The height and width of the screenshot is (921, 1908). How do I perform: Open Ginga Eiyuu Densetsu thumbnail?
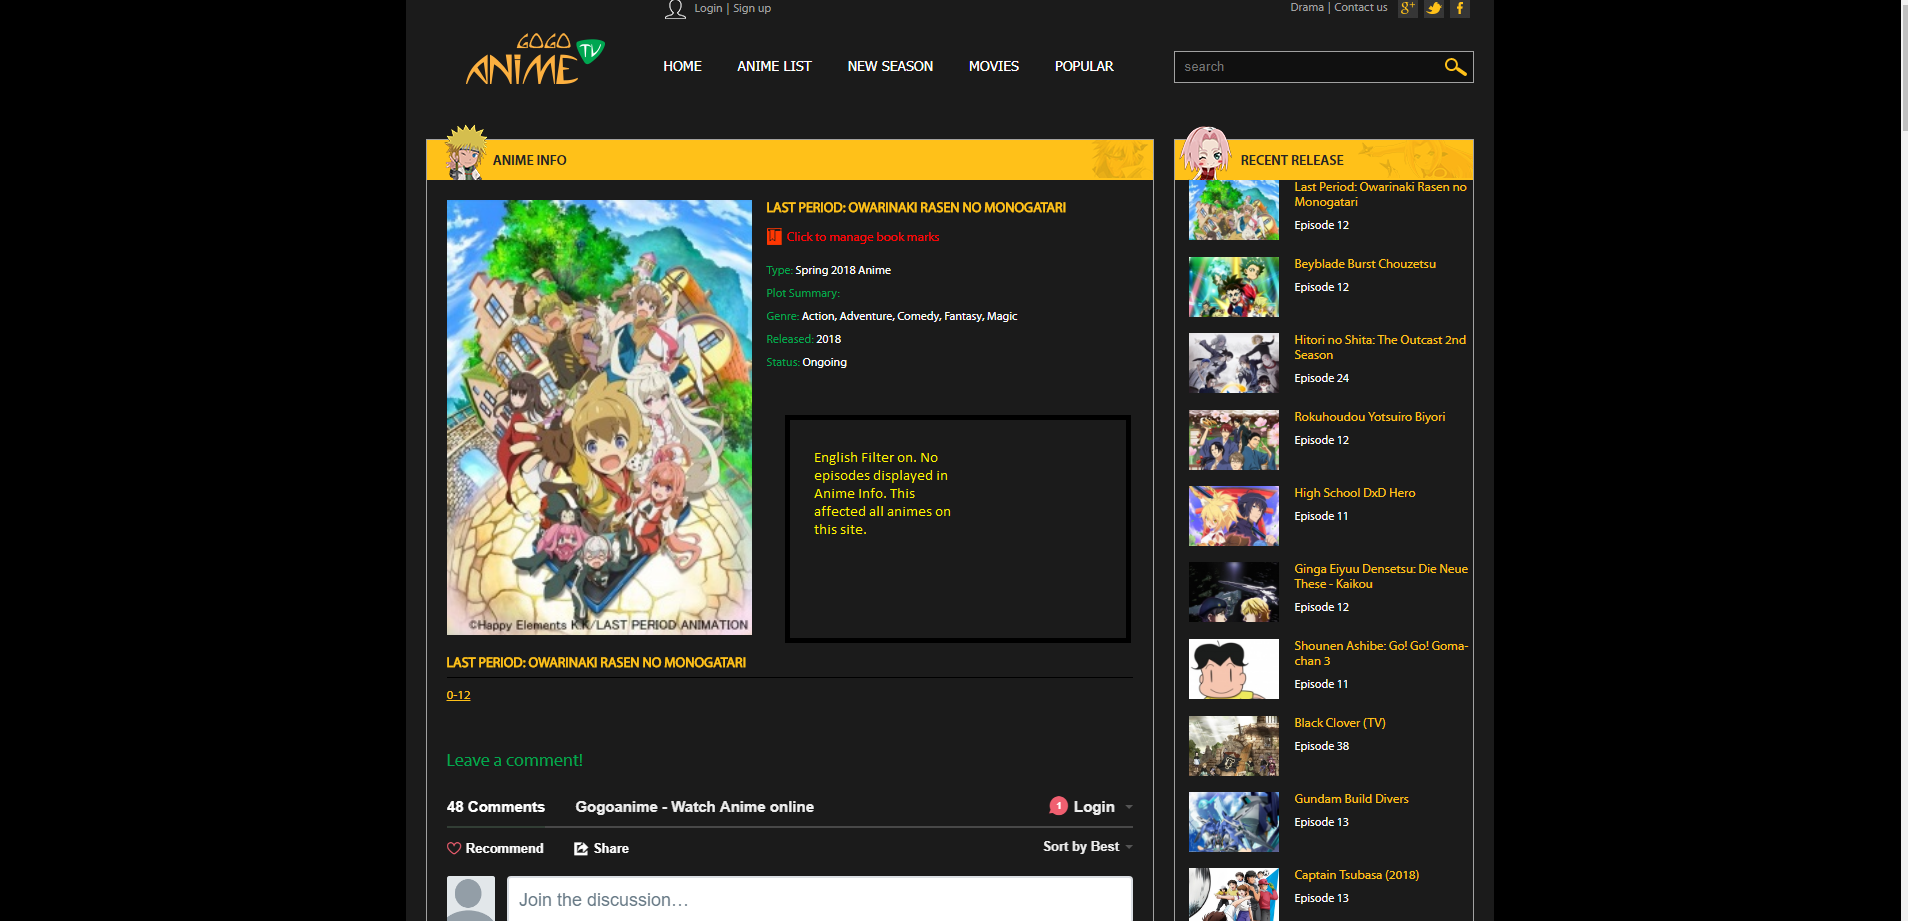[x=1234, y=592]
